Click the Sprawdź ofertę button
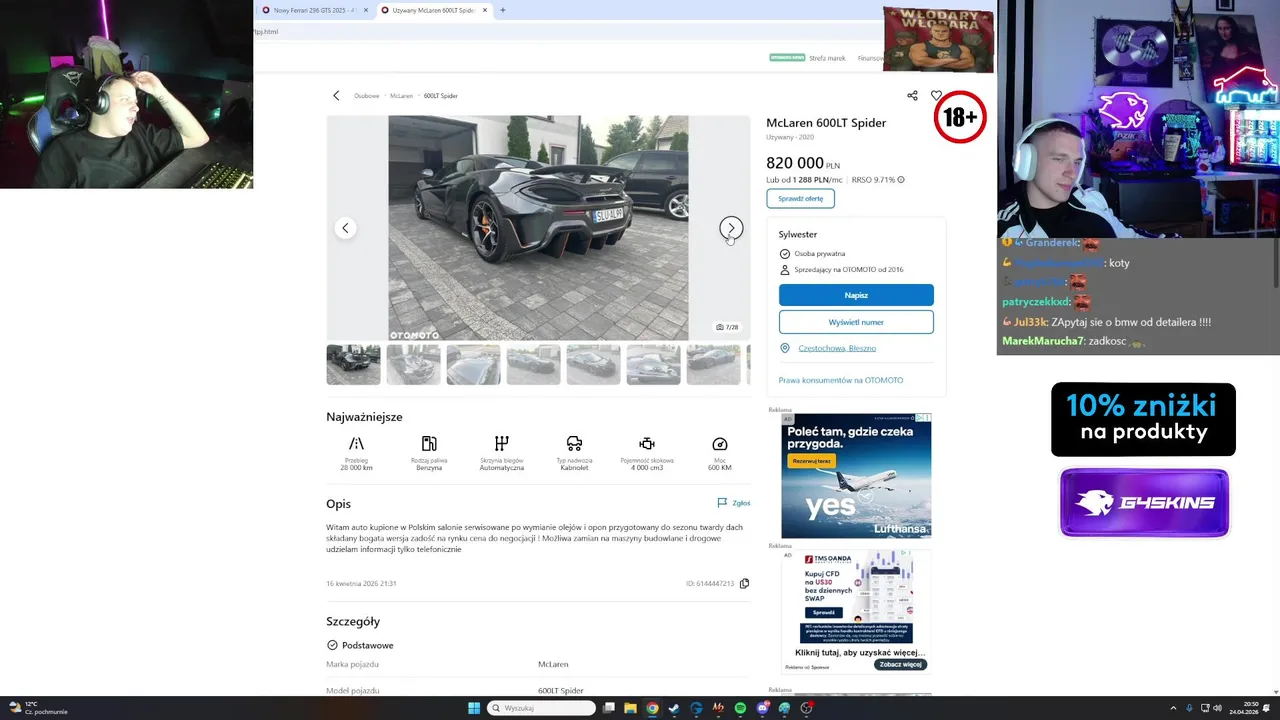Image resolution: width=1280 pixels, height=720 pixels. click(x=800, y=198)
